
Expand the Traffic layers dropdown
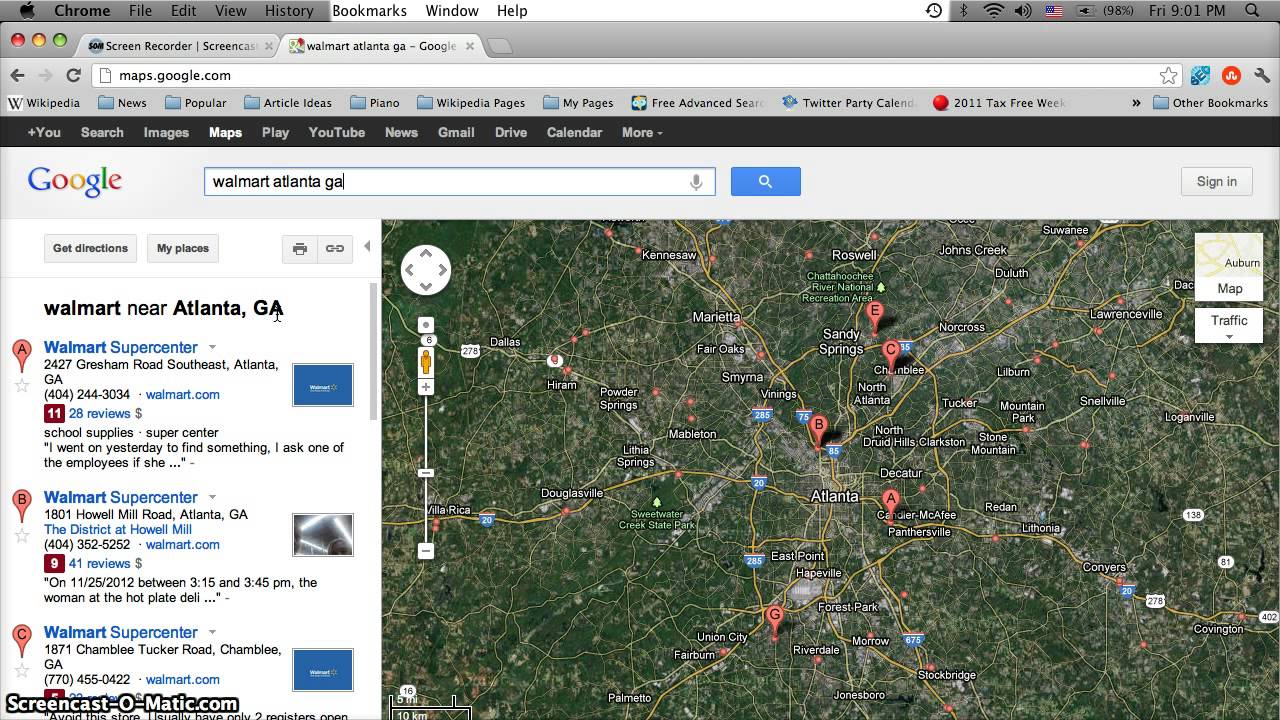(1229, 326)
